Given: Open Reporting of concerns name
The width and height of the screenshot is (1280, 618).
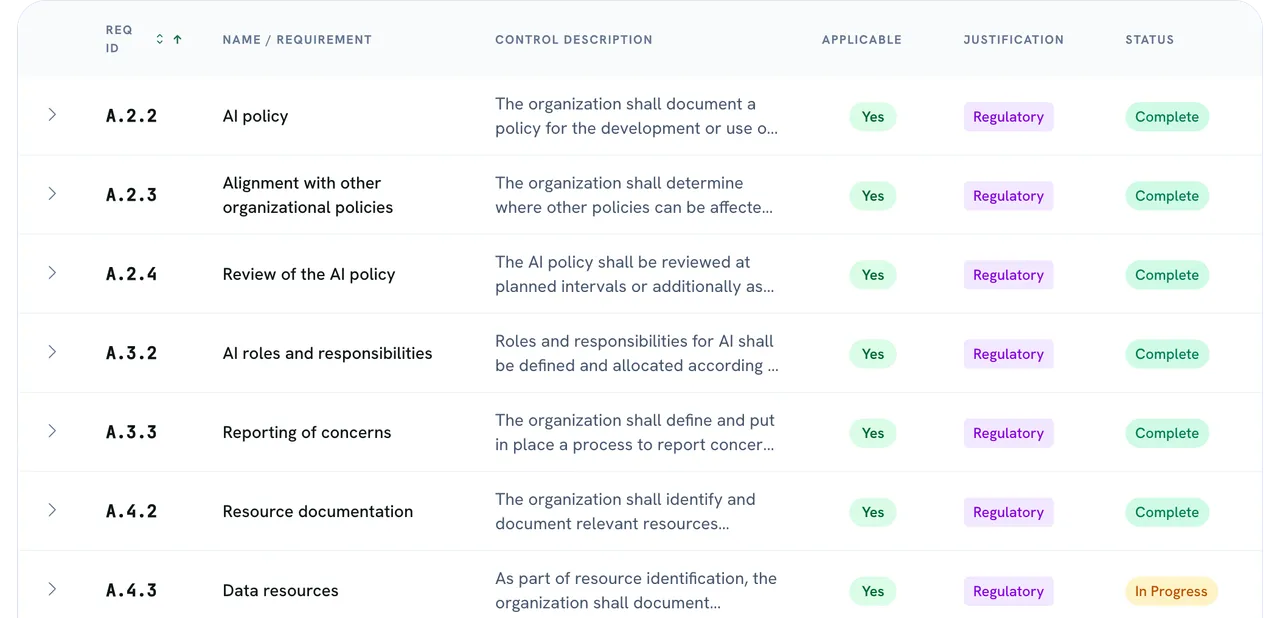Looking at the screenshot, I should (x=307, y=432).
